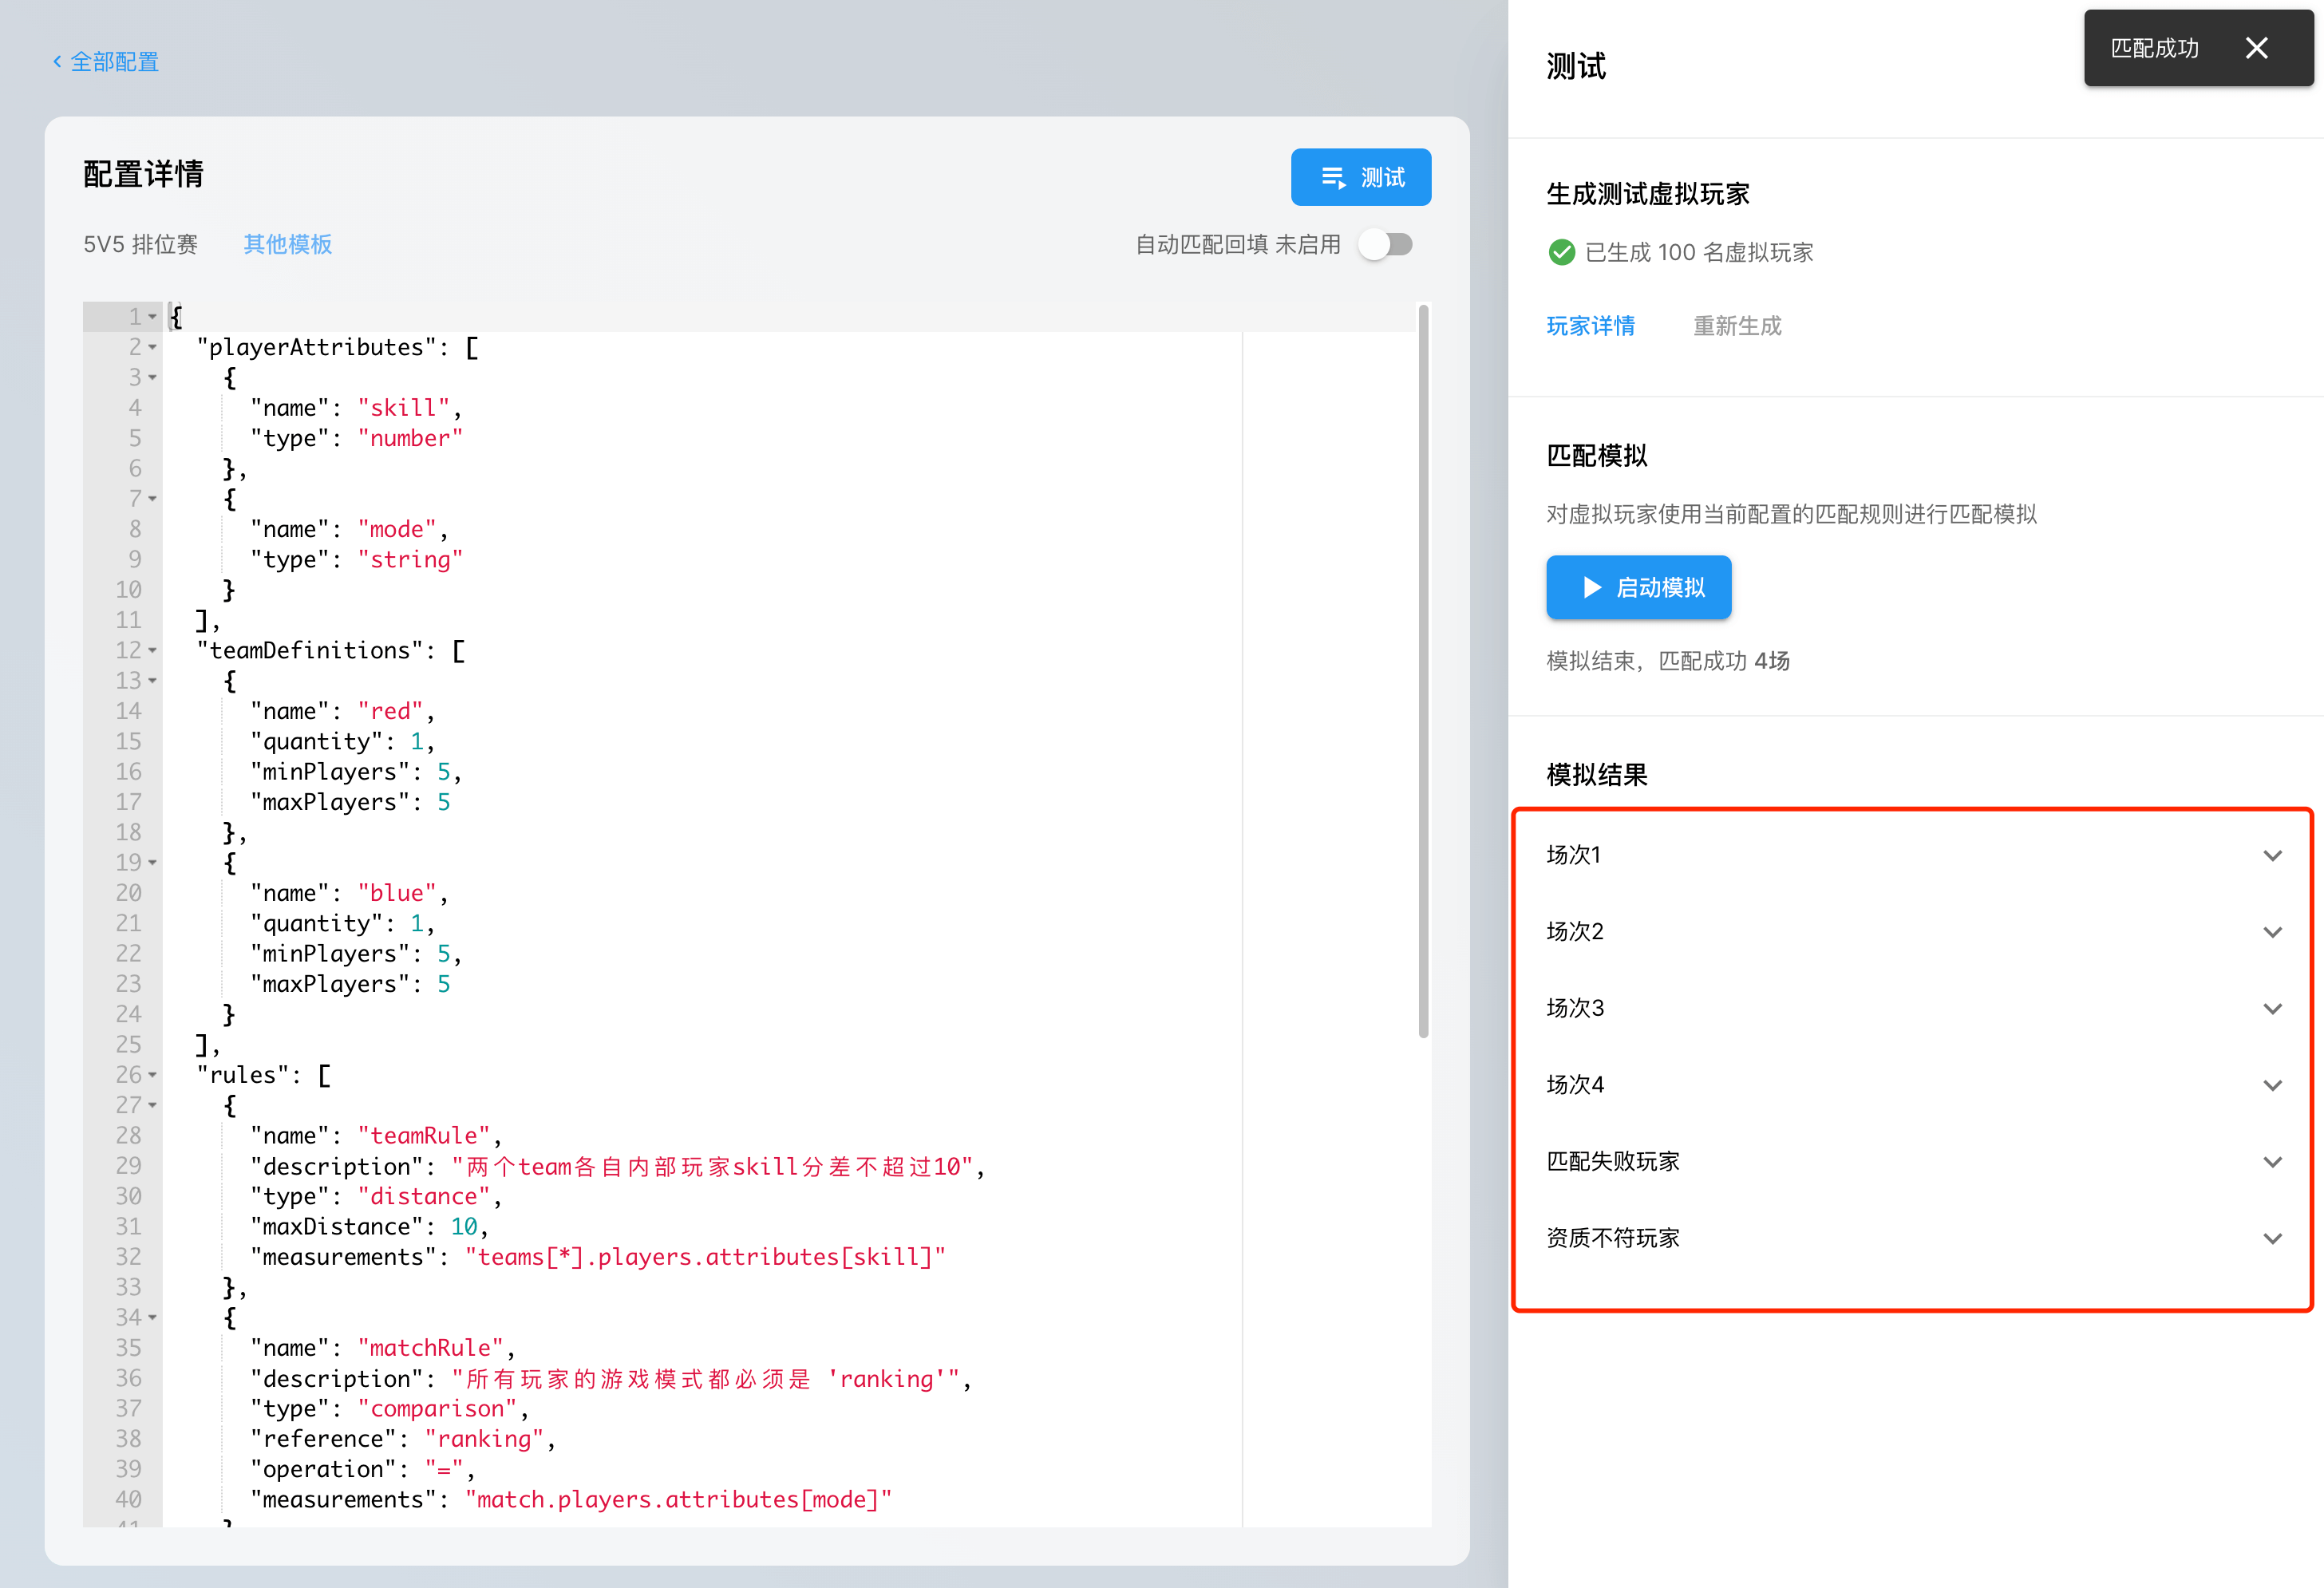Collapse code fold arrow at line 1

click(153, 317)
